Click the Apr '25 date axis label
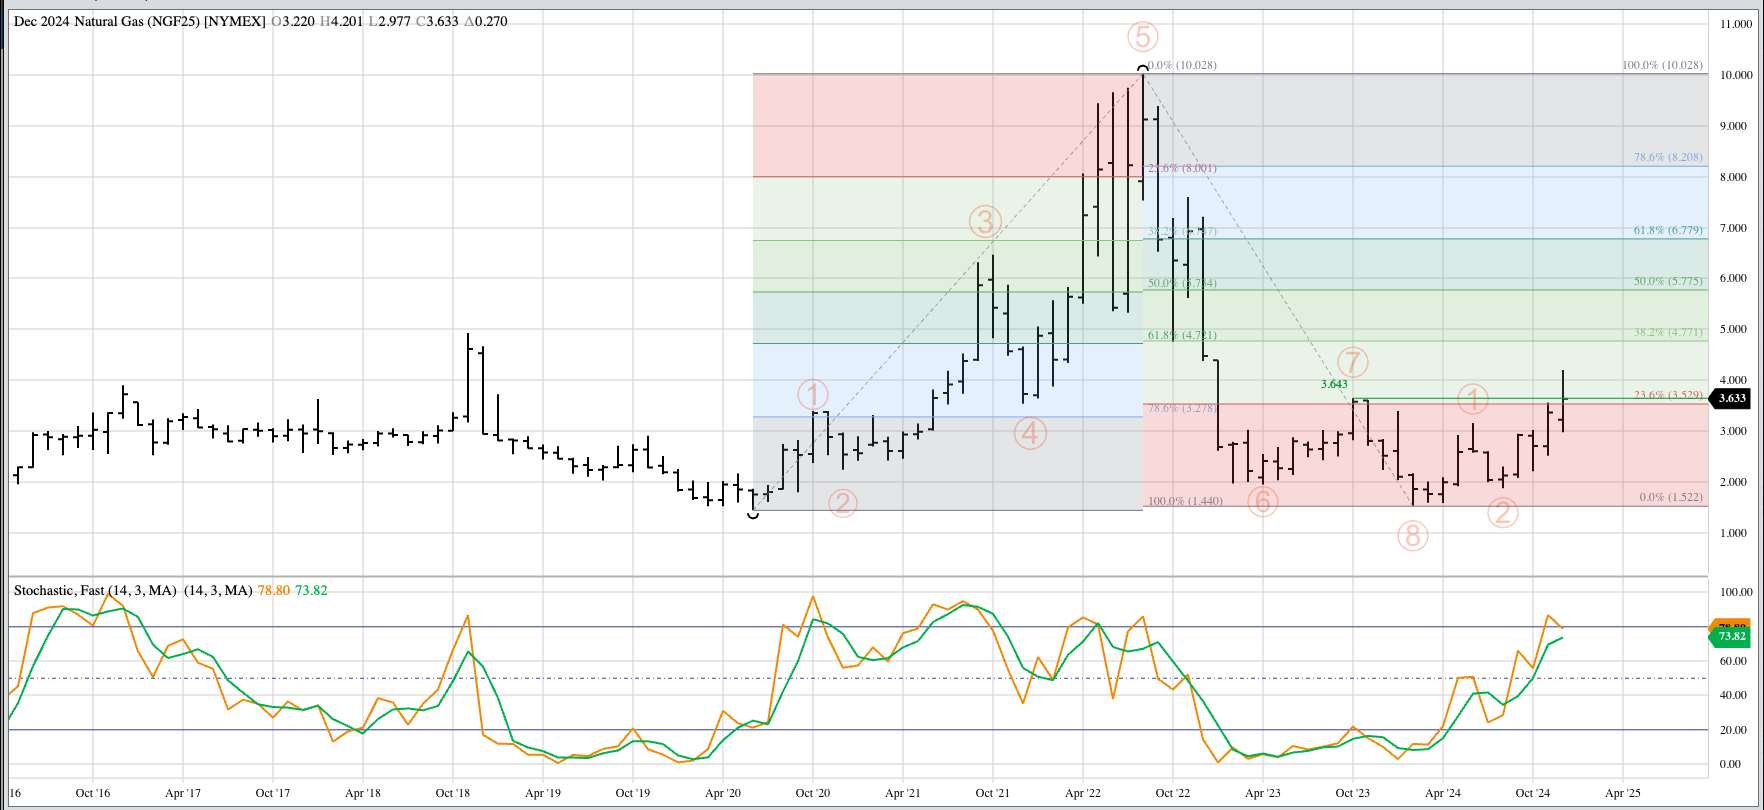The image size is (1764, 810). click(x=1621, y=793)
